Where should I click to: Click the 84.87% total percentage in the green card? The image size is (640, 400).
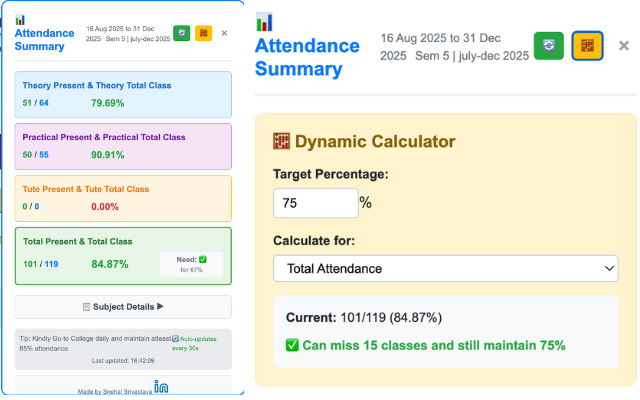110,264
